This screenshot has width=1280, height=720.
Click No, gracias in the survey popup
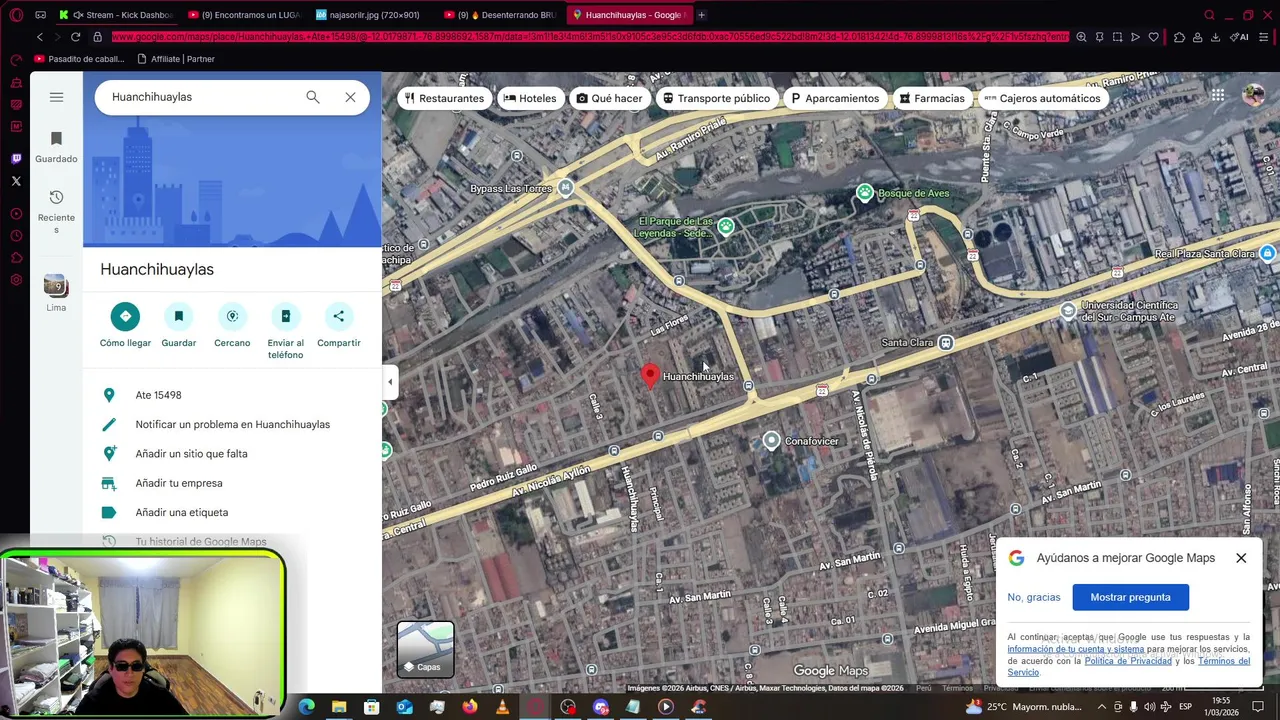tap(1034, 597)
